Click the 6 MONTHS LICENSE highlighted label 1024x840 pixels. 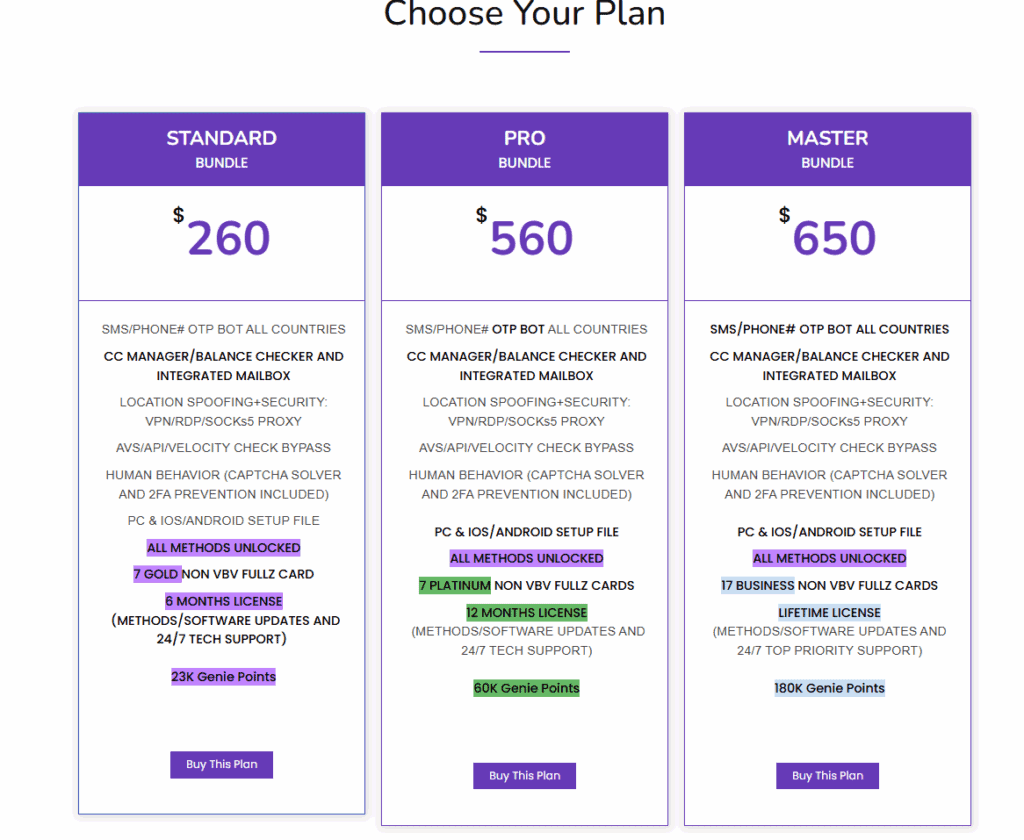[224, 601]
